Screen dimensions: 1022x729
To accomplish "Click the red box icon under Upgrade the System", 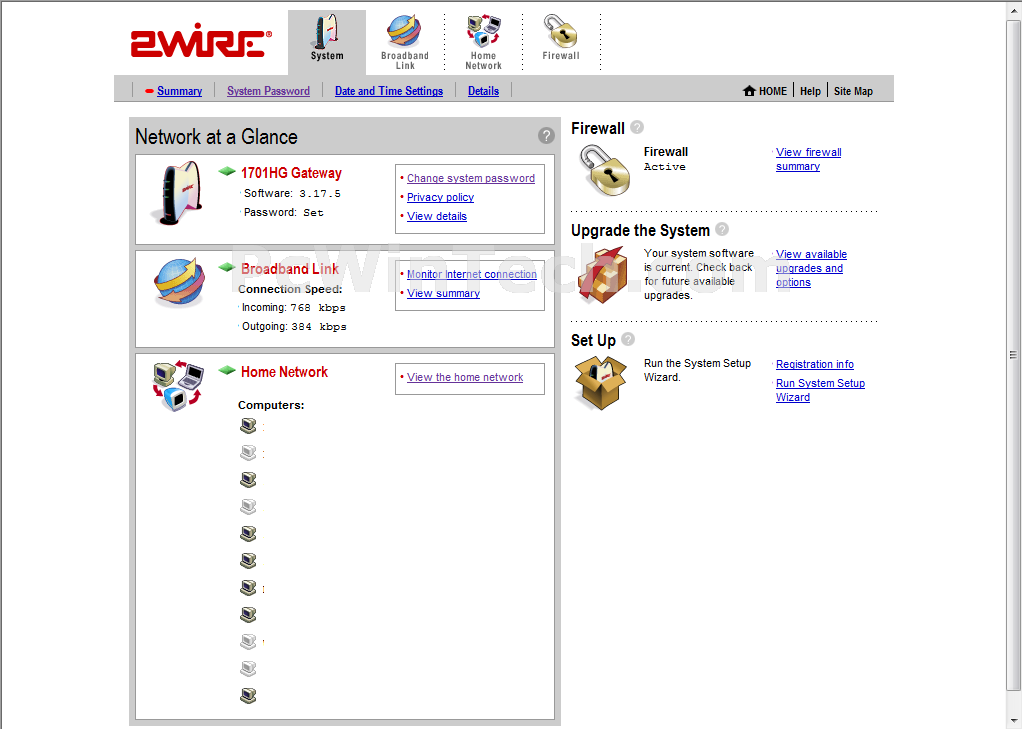I will pos(603,275).
